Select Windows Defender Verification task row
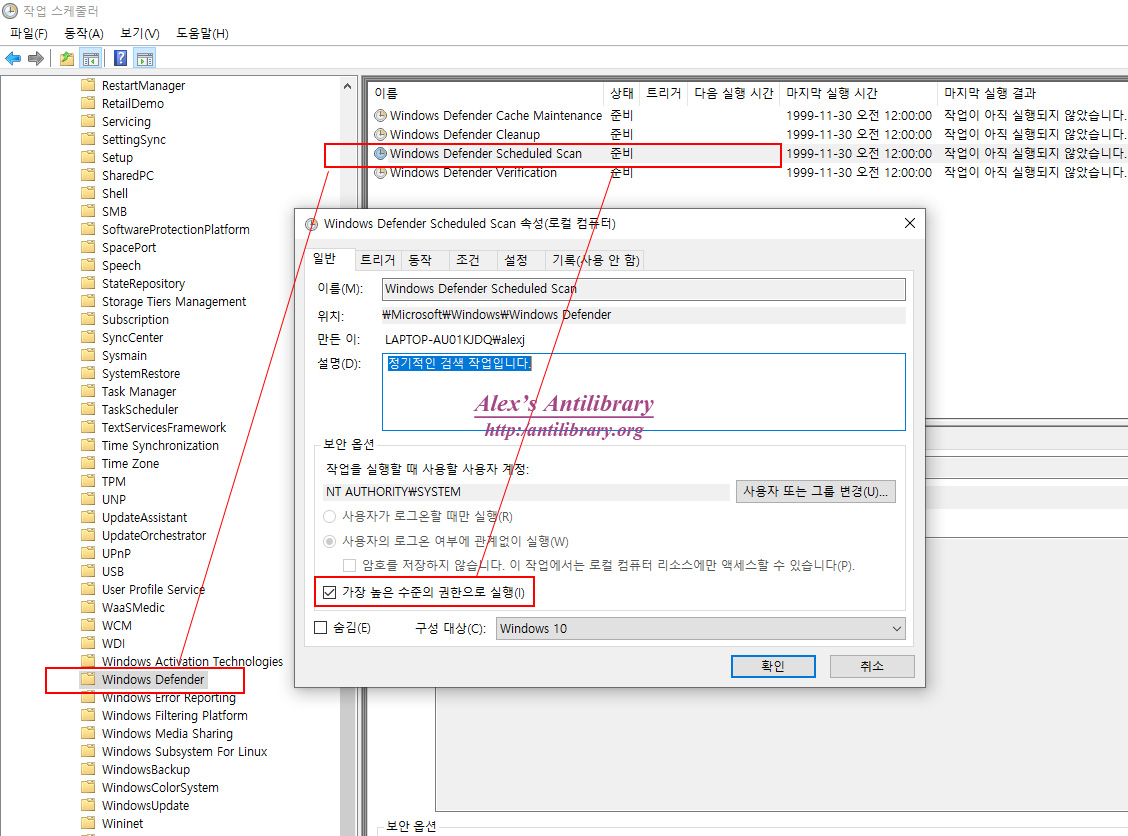Viewport: 1128px width, 836px height. click(x=748, y=173)
